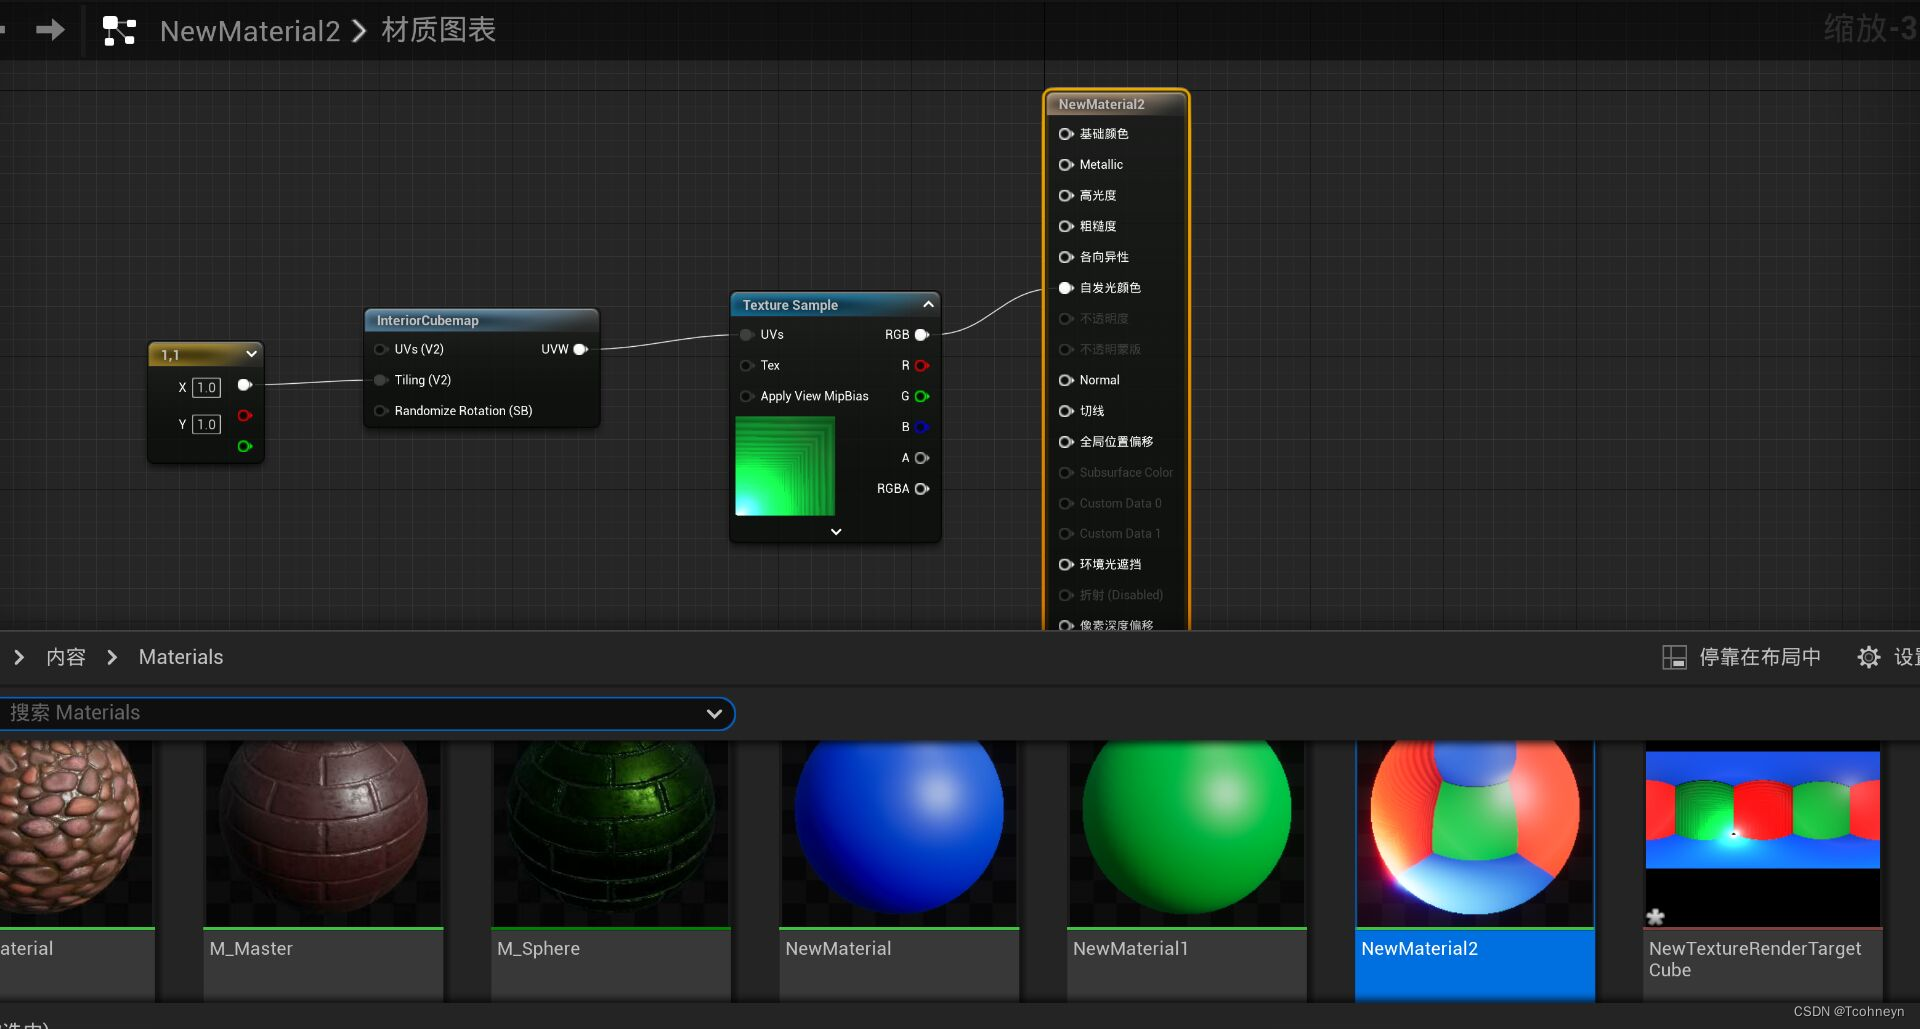1920x1029 pixels.
Task: Click the UVs (V2) input pin
Action: [x=381, y=349]
